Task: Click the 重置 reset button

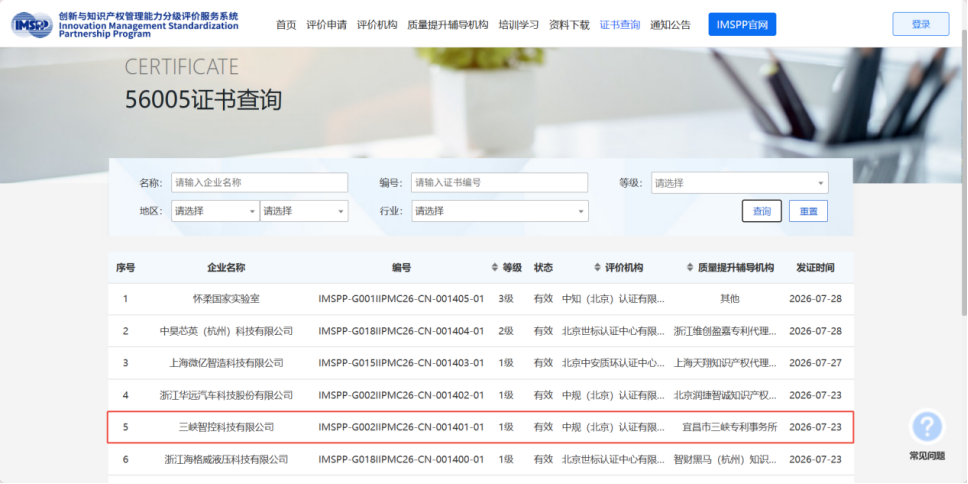Action: tap(808, 211)
